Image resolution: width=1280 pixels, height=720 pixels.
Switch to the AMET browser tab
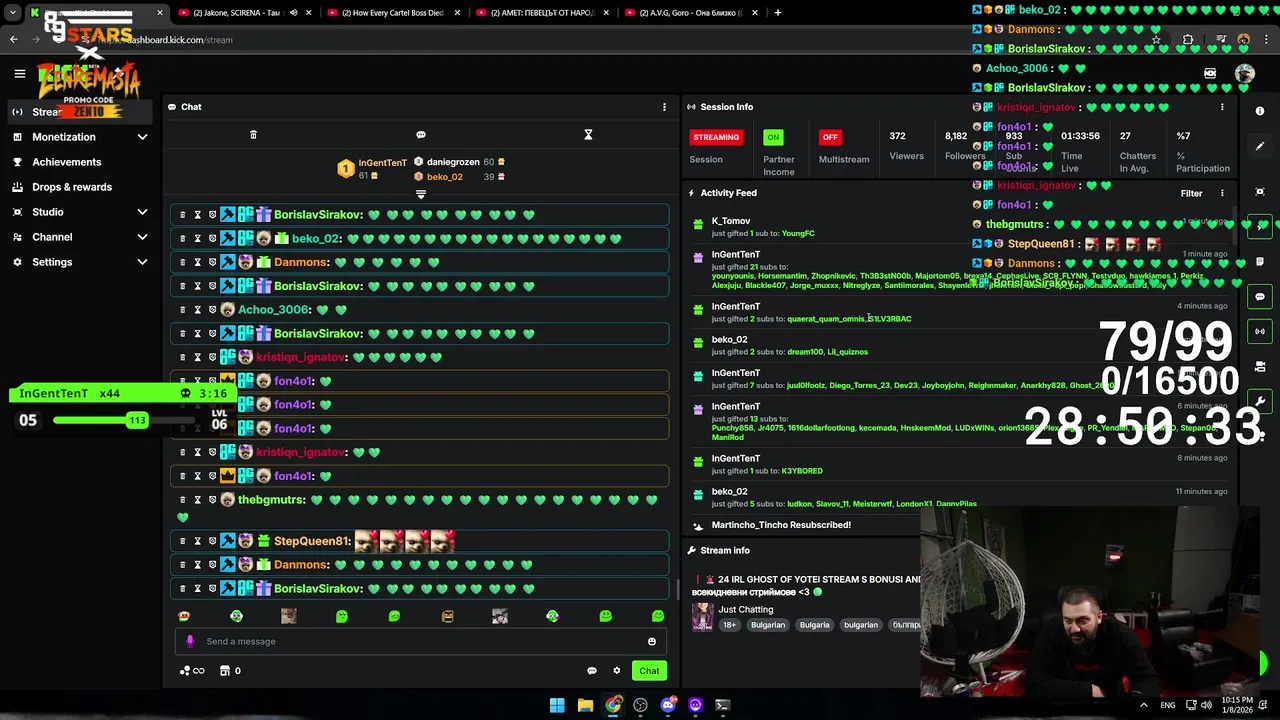[542, 13]
